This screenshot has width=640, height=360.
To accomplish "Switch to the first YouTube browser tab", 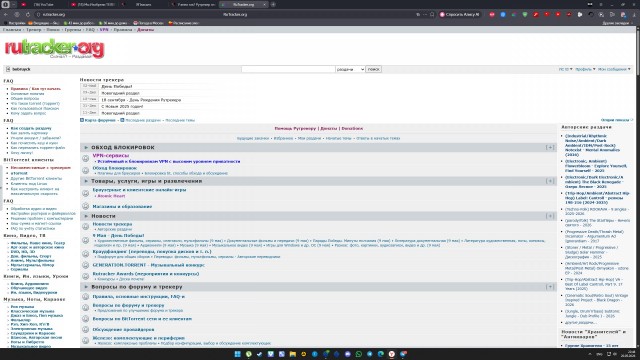I will click(x=43, y=4).
